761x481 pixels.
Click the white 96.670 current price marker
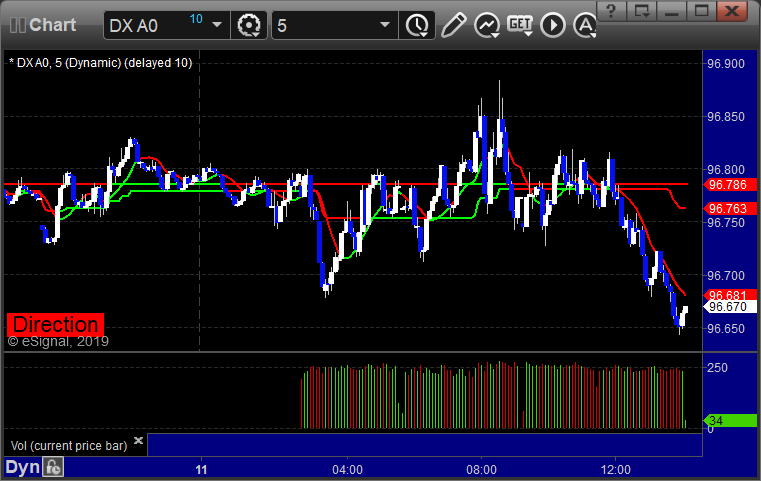(730, 307)
